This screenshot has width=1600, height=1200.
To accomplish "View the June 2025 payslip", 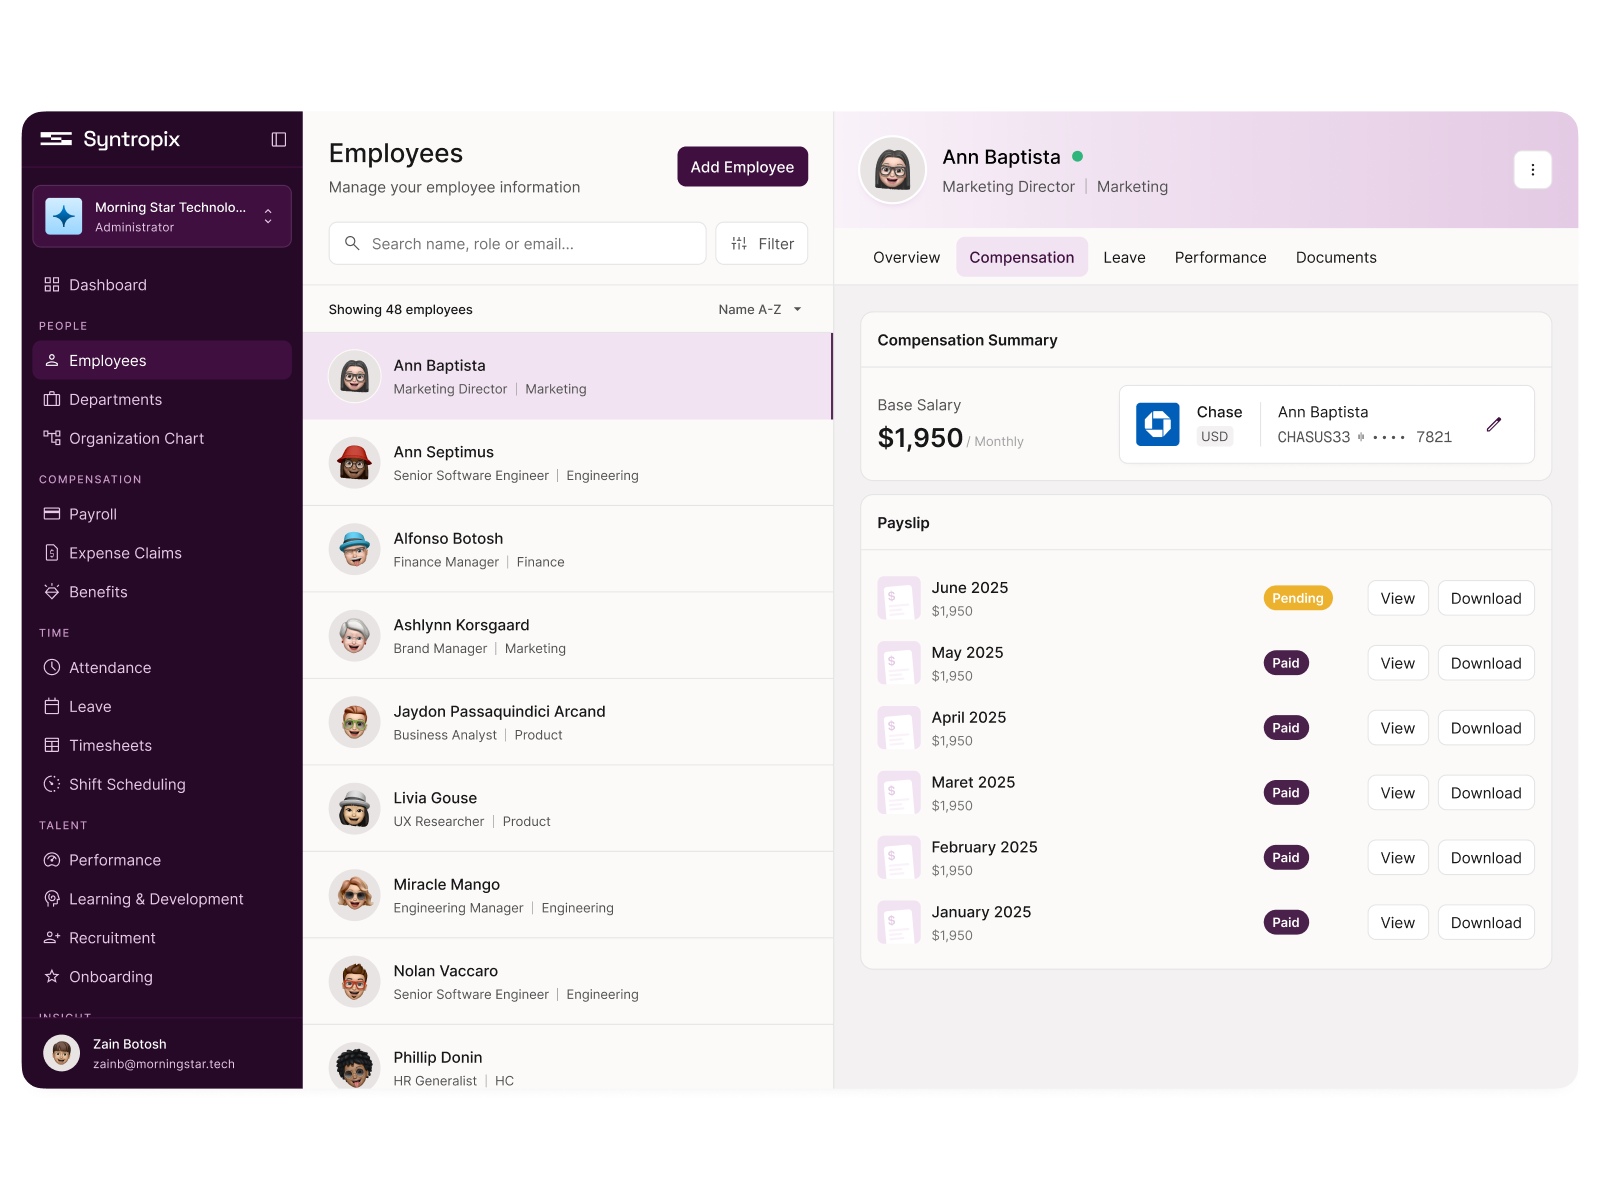I will (1398, 598).
